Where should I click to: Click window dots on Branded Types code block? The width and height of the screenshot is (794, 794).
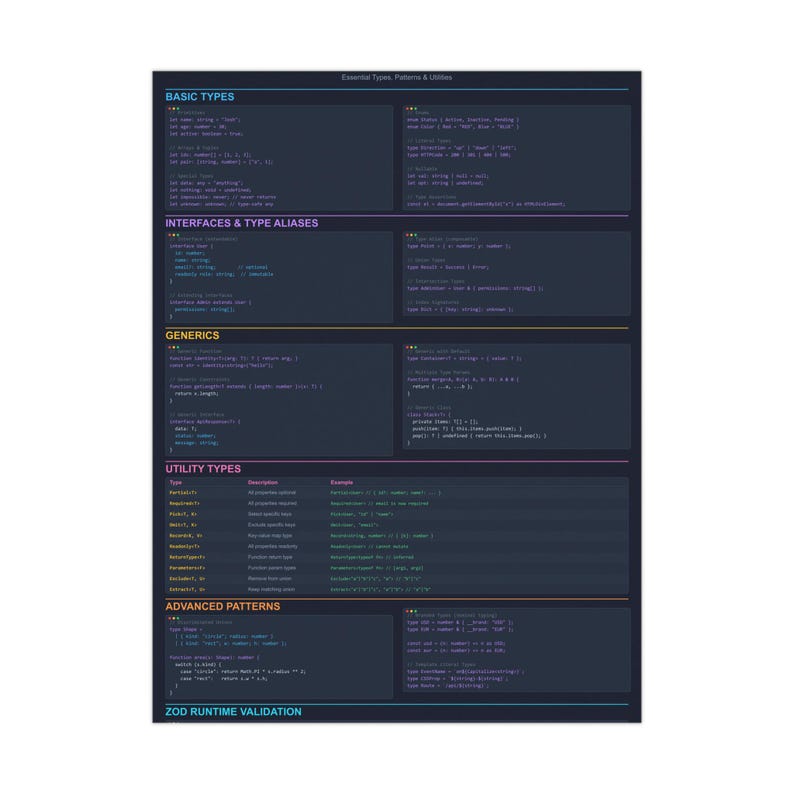(x=411, y=611)
